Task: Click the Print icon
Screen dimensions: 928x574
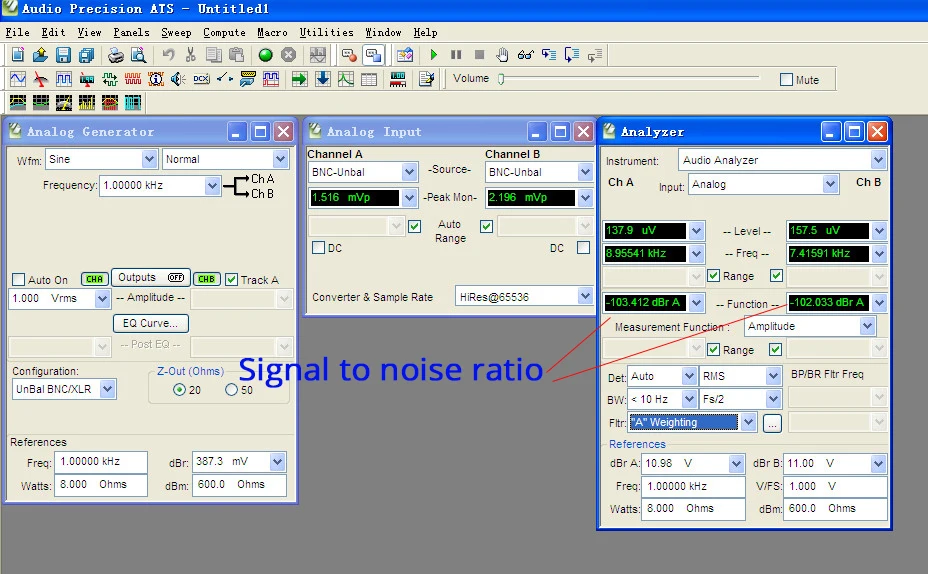Action: coord(115,55)
